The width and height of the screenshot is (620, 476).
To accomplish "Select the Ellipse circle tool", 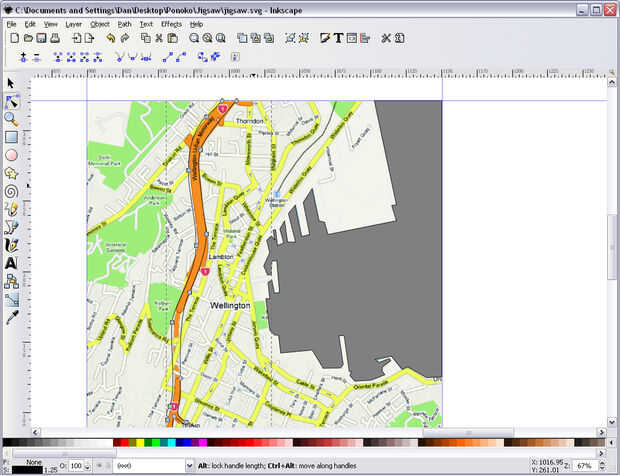I will (x=11, y=155).
